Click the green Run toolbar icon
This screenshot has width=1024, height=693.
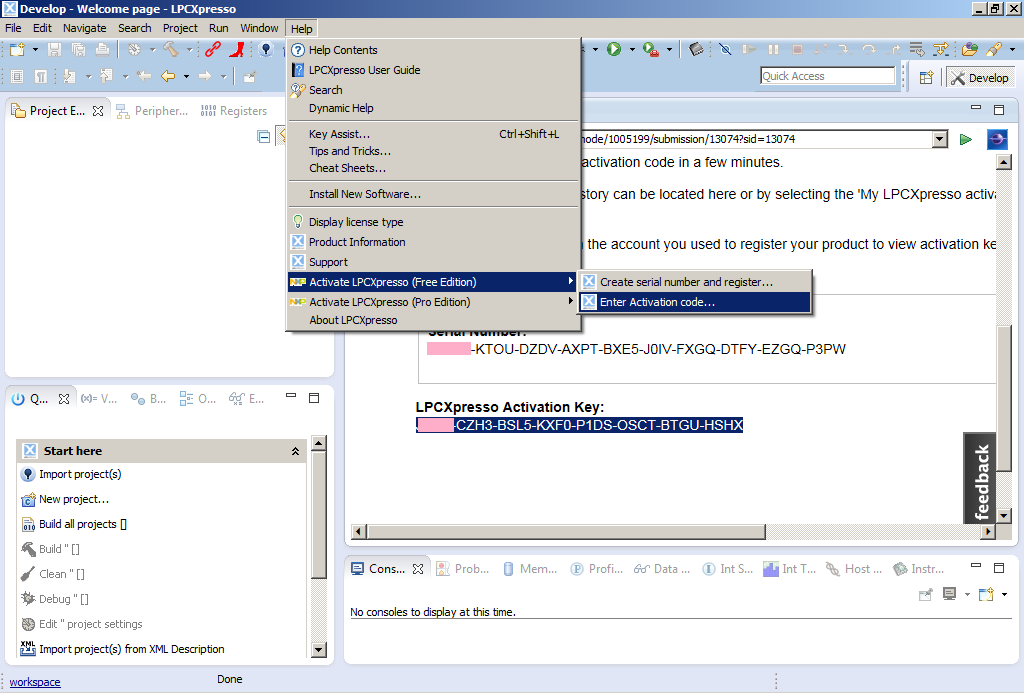pyautogui.click(x=614, y=50)
